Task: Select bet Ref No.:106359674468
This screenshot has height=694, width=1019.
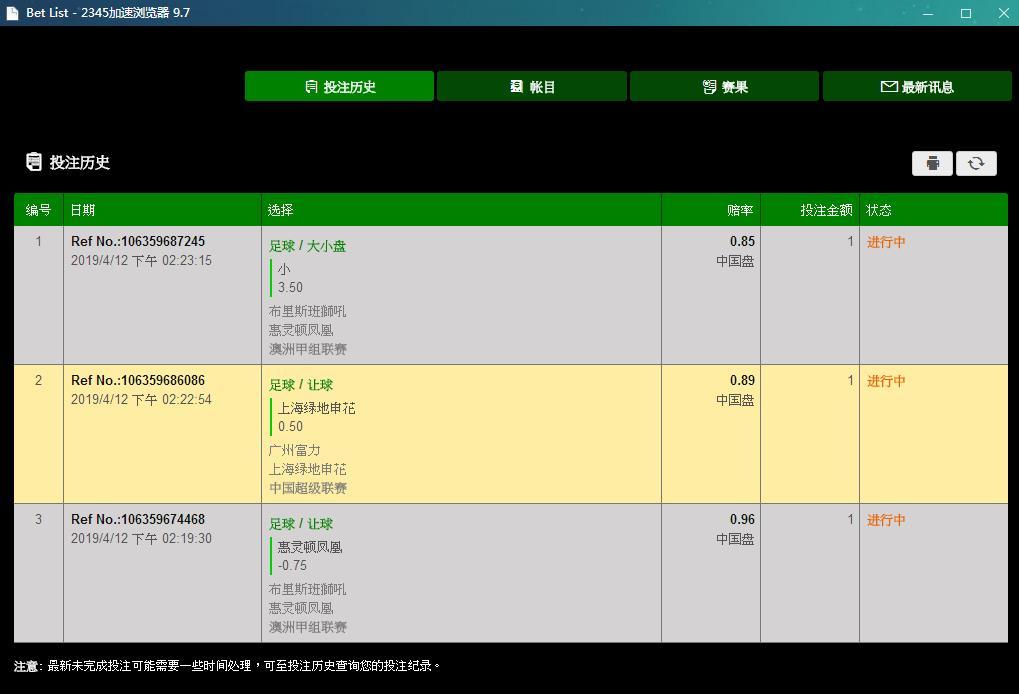Action: pyautogui.click(x=138, y=520)
